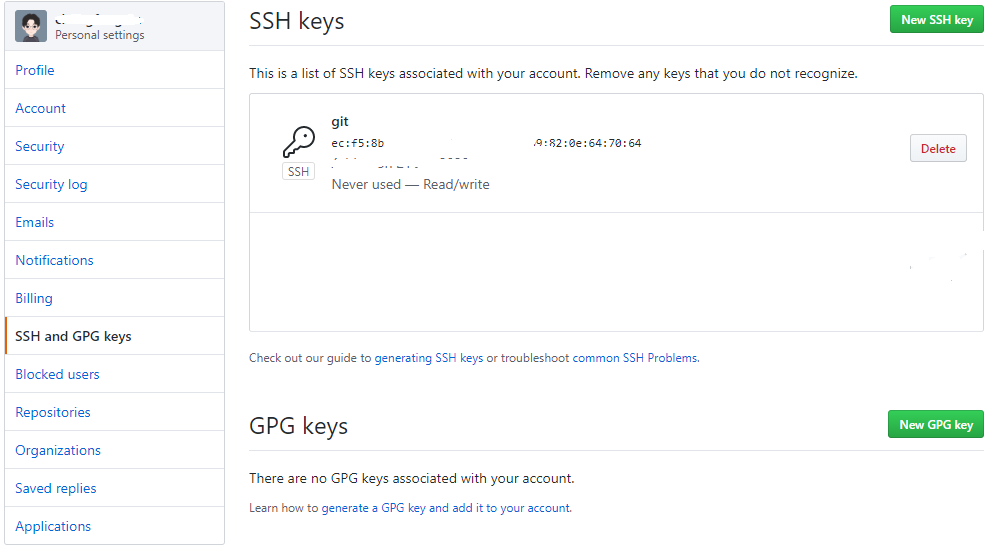Image resolution: width=1000 pixels, height=548 pixels.
Task: Open the generating SSH keys guide link
Action: 429,358
